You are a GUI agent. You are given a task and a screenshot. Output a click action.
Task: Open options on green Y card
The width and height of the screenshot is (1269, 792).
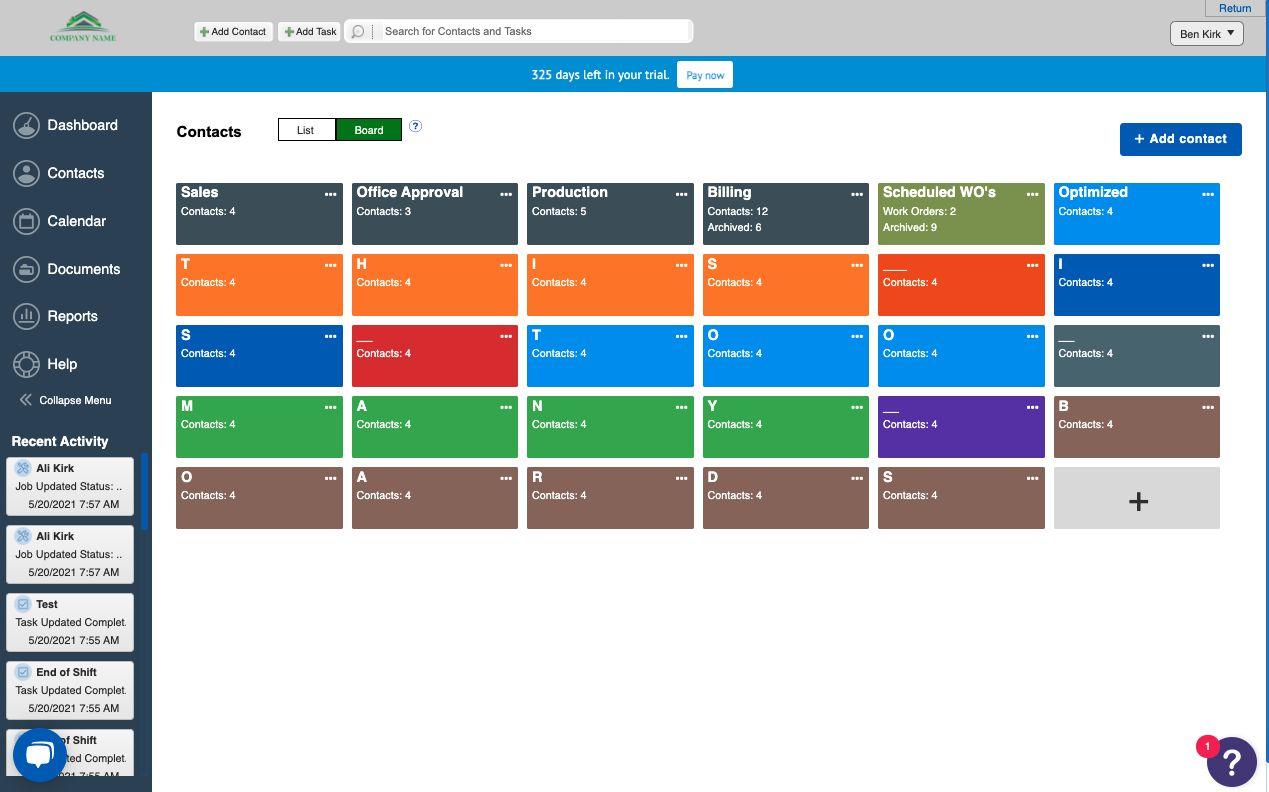click(857, 407)
